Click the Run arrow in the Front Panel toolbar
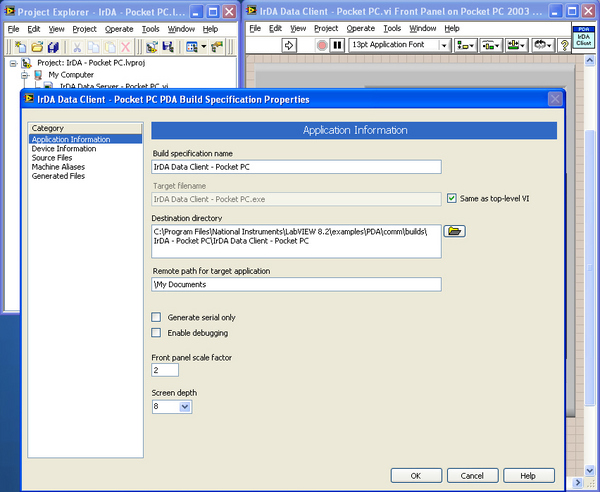The height and width of the screenshot is (492, 600). coord(289,45)
